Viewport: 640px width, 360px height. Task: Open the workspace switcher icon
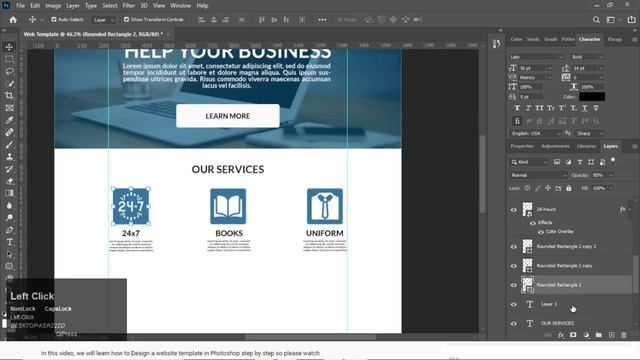611,20
